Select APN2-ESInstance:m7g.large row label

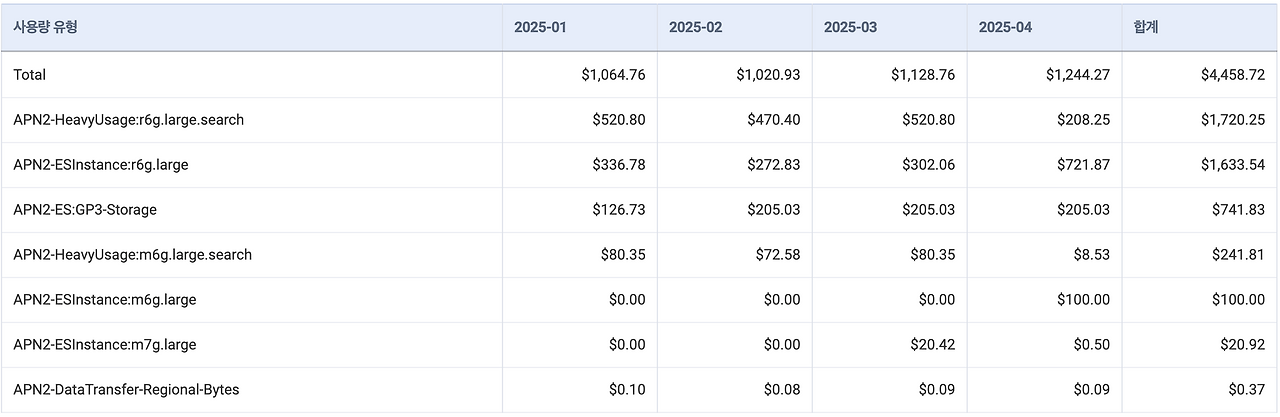[x=104, y=345]
